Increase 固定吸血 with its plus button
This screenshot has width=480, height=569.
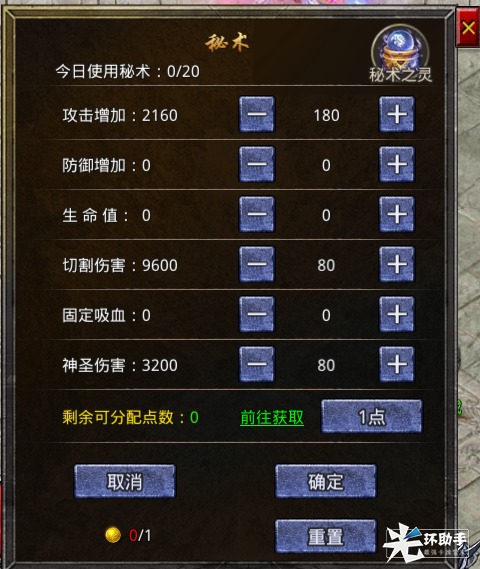(397, 314)
